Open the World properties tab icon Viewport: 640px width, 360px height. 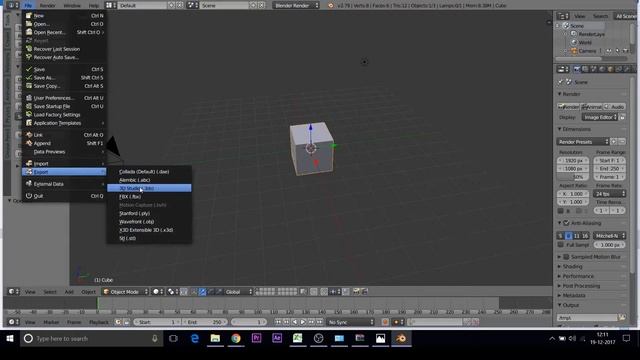(x=602, y=69)
